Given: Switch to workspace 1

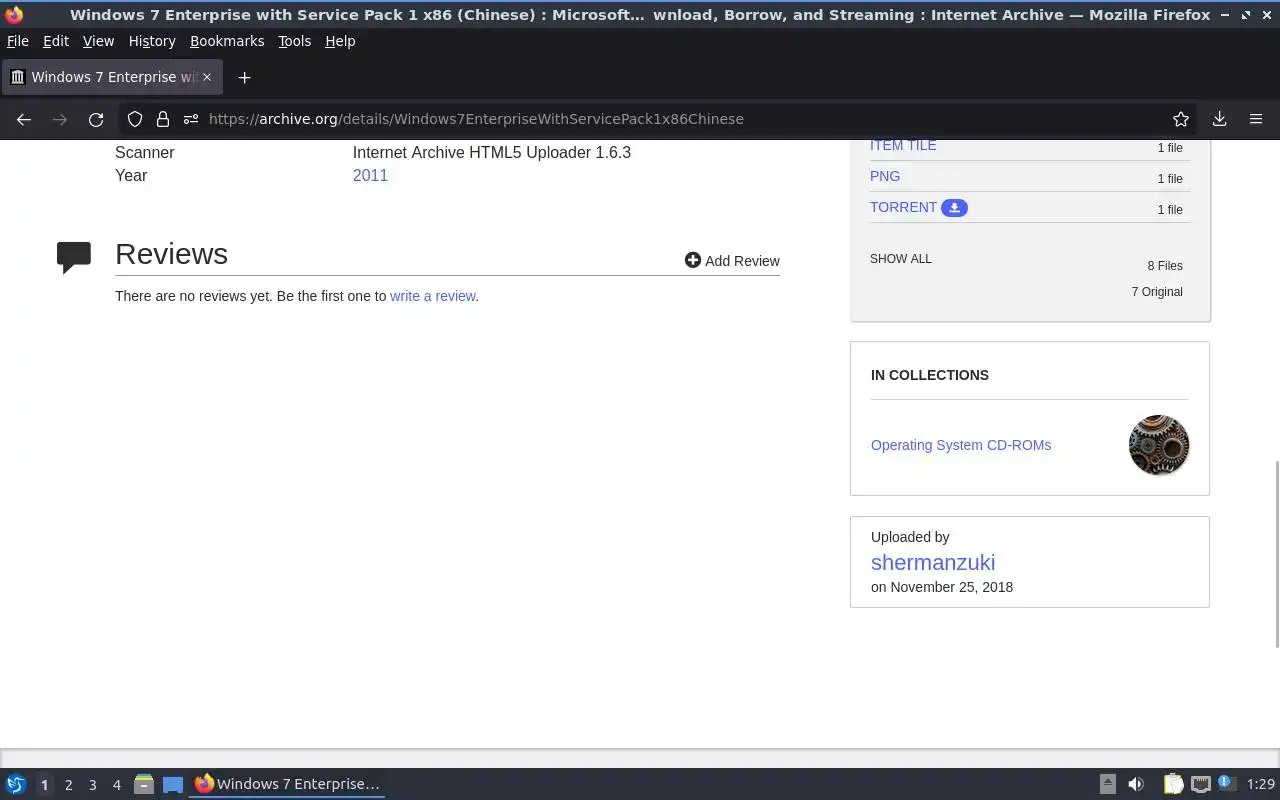Looking at the screenshot, I should (44, 784).
